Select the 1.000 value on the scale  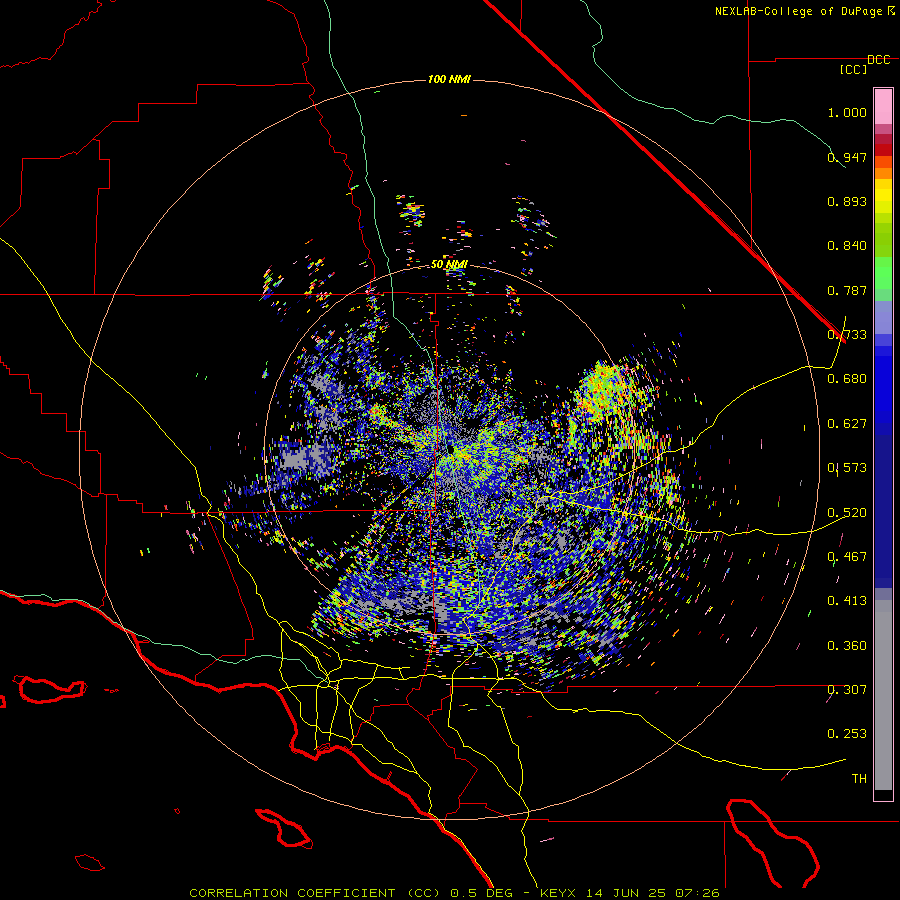(x=847, y=112)
